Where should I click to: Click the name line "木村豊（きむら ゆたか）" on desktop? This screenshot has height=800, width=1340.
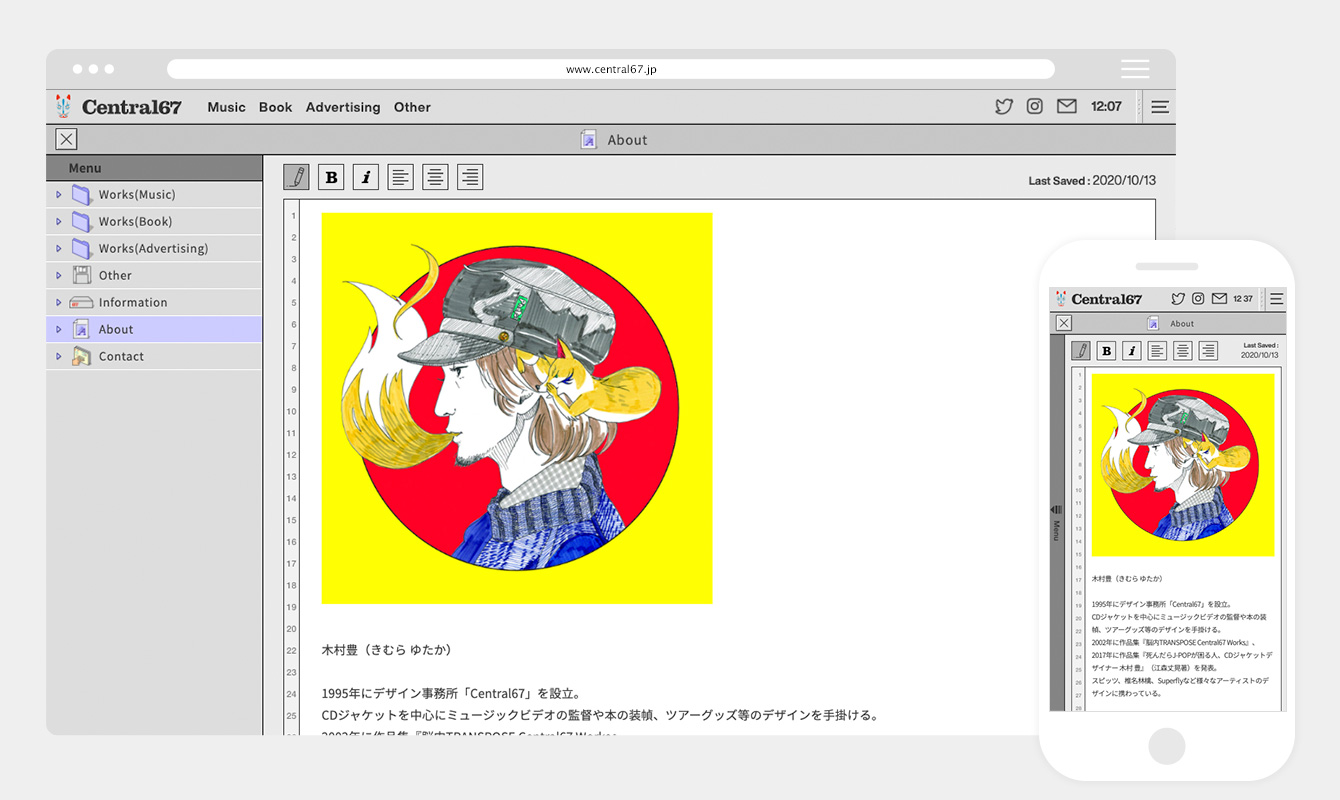pyautogui.click(x=387, y=650)
